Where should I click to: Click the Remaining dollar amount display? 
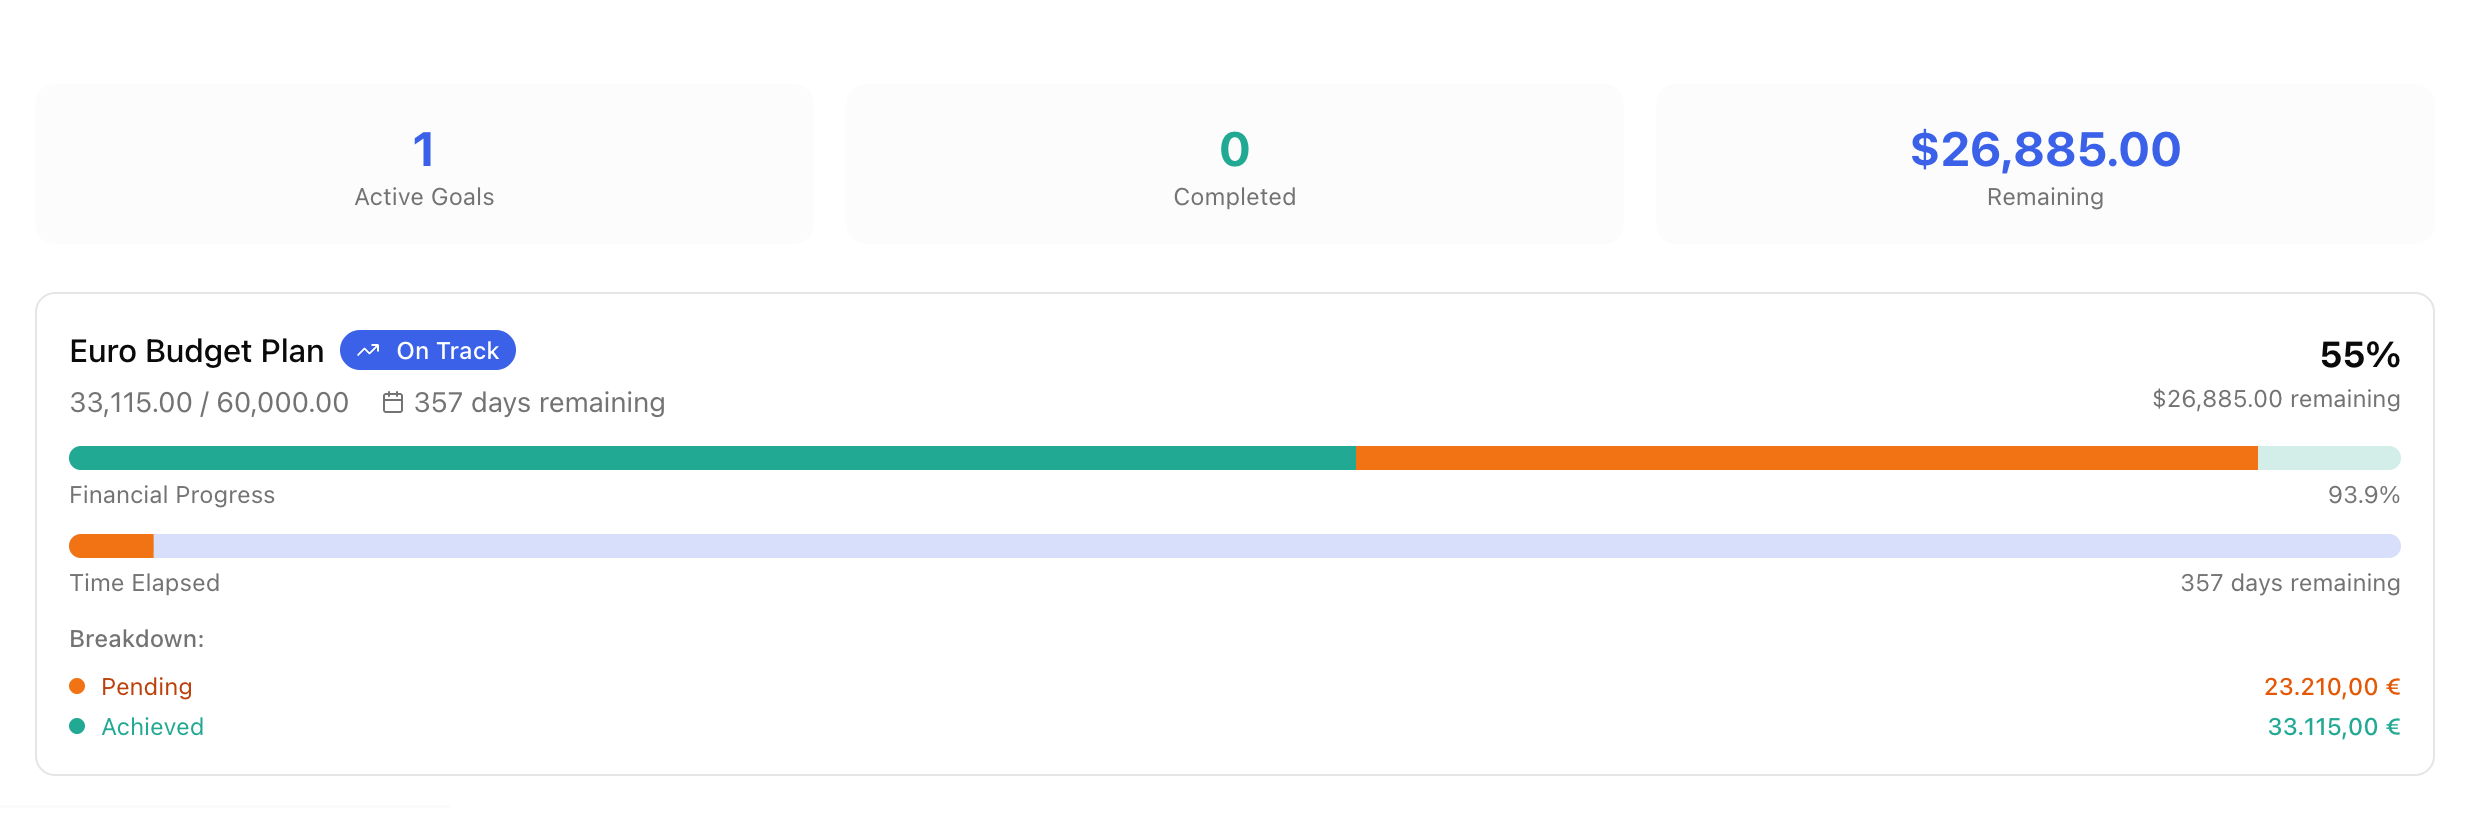pyautogui.click(x=2043, y=150)
